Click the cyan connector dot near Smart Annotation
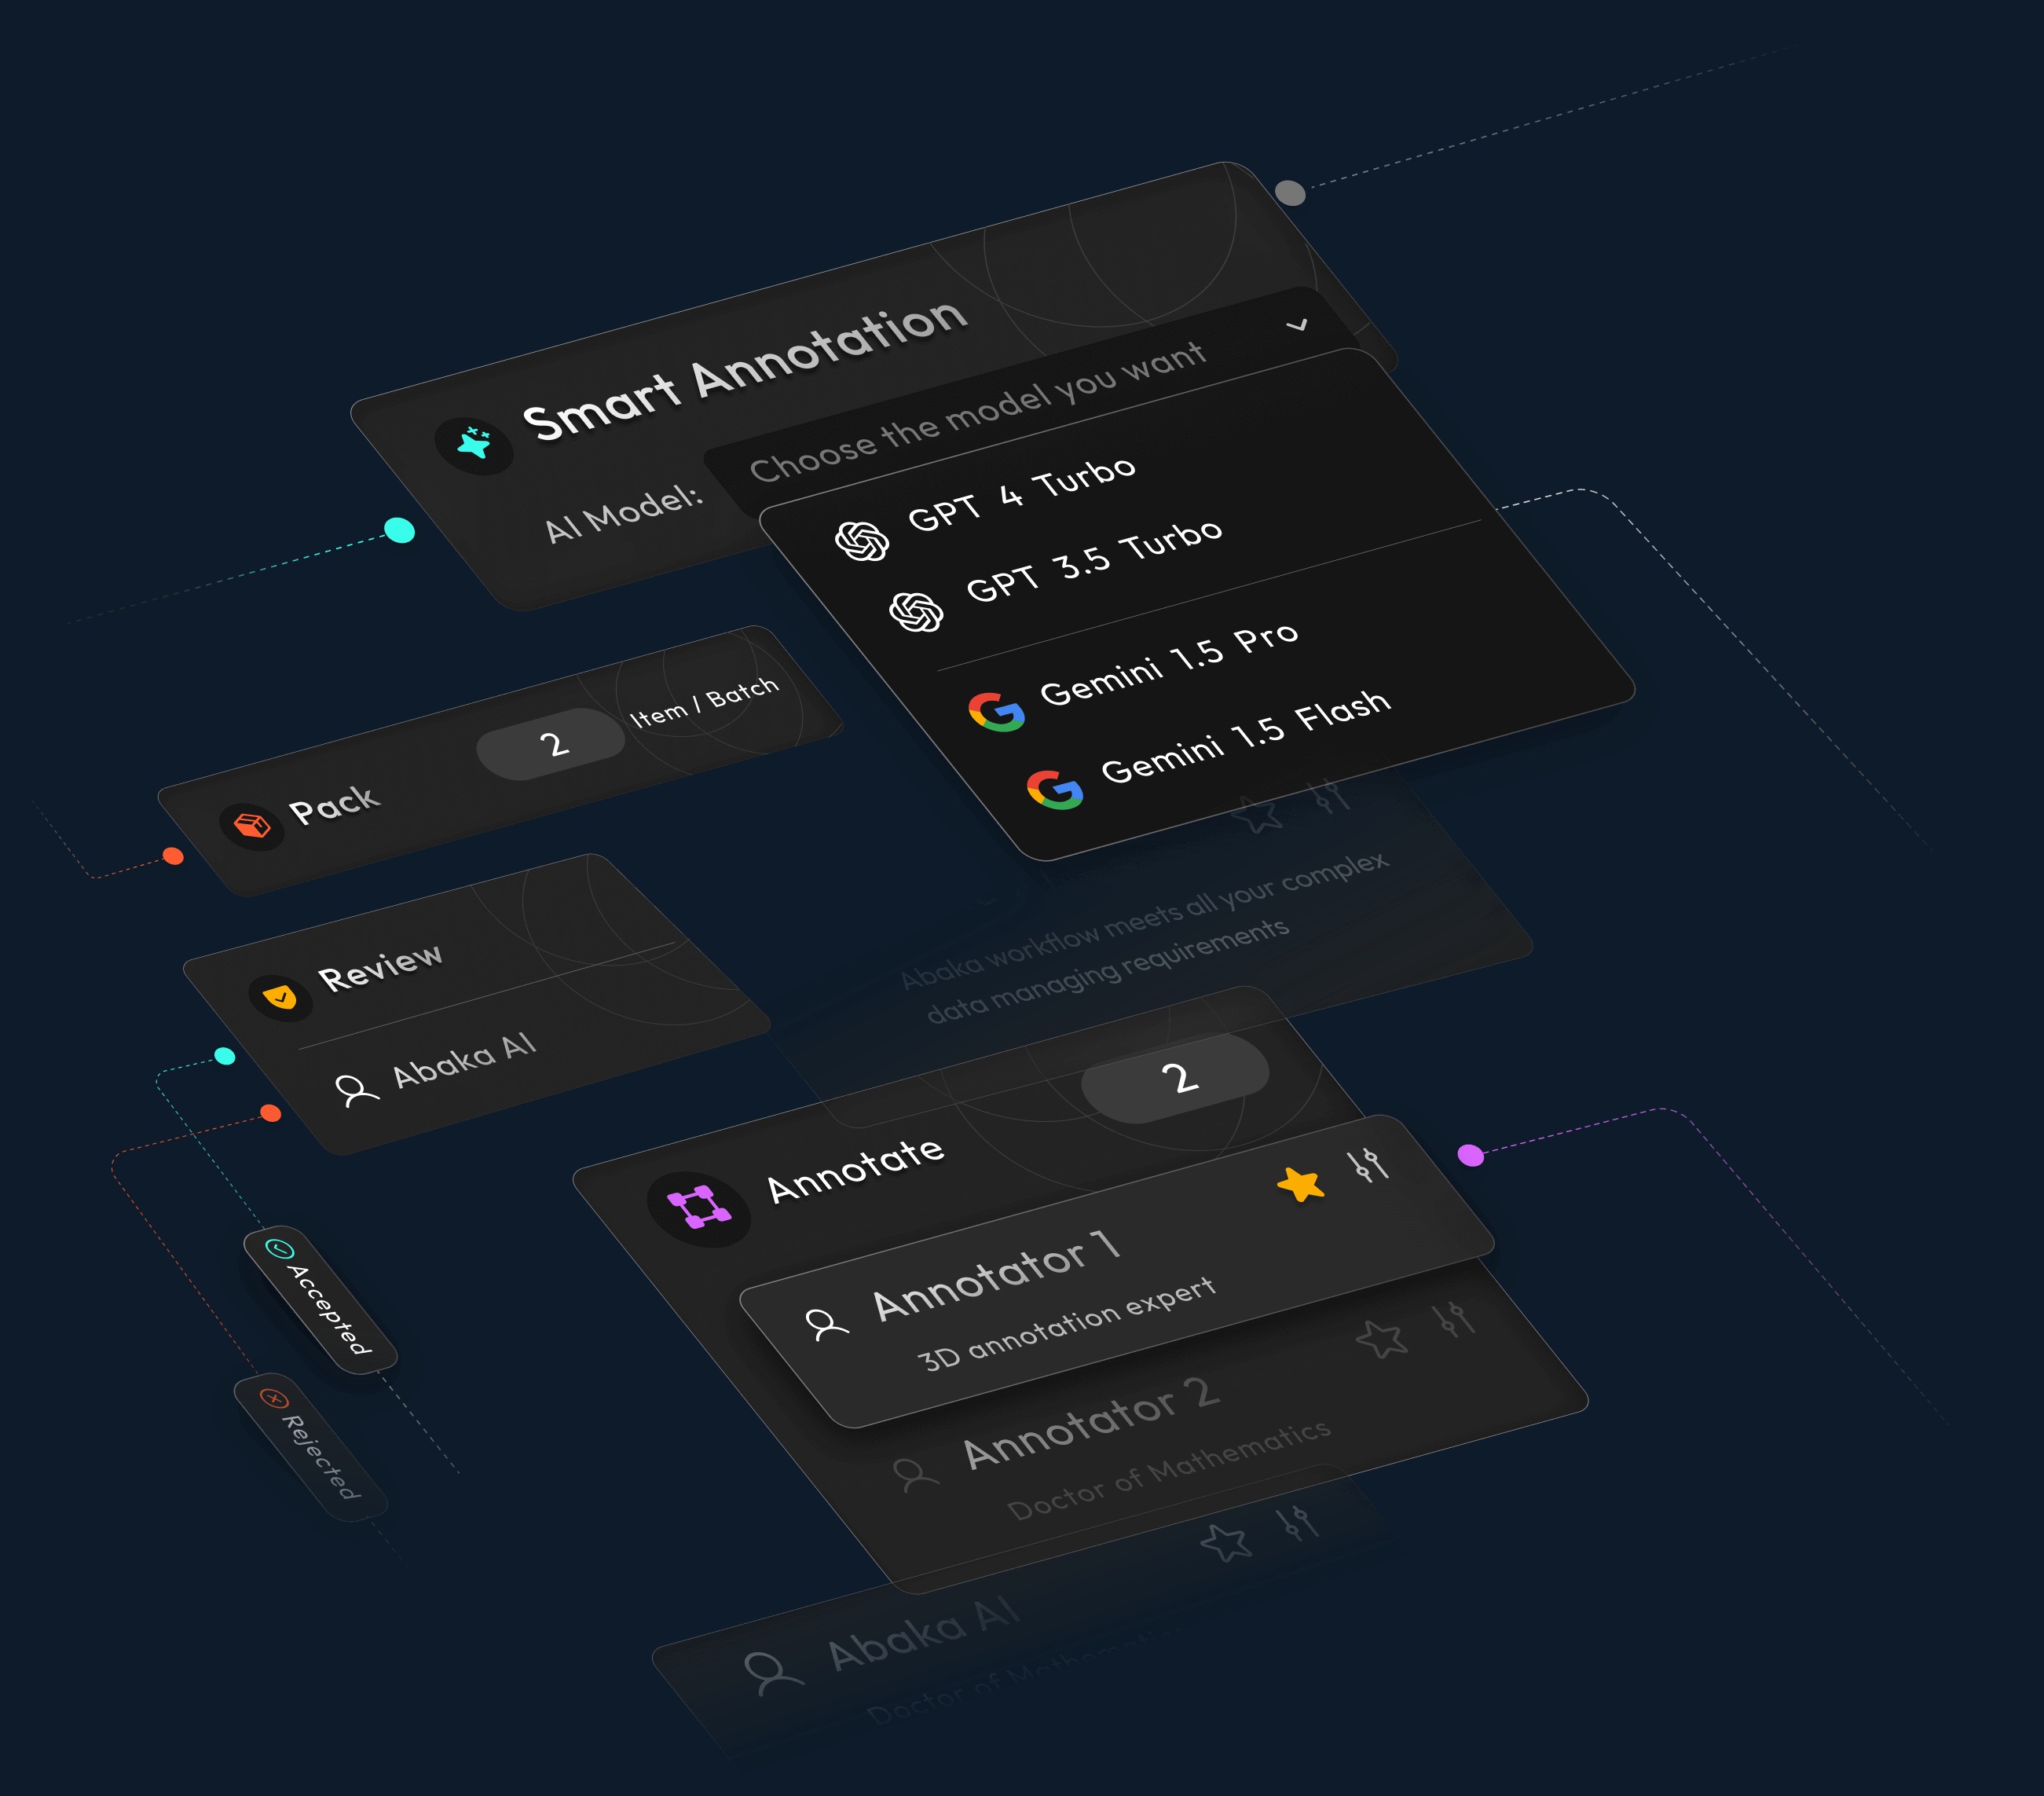The image size is (2044, 1796). coord(400,530)
